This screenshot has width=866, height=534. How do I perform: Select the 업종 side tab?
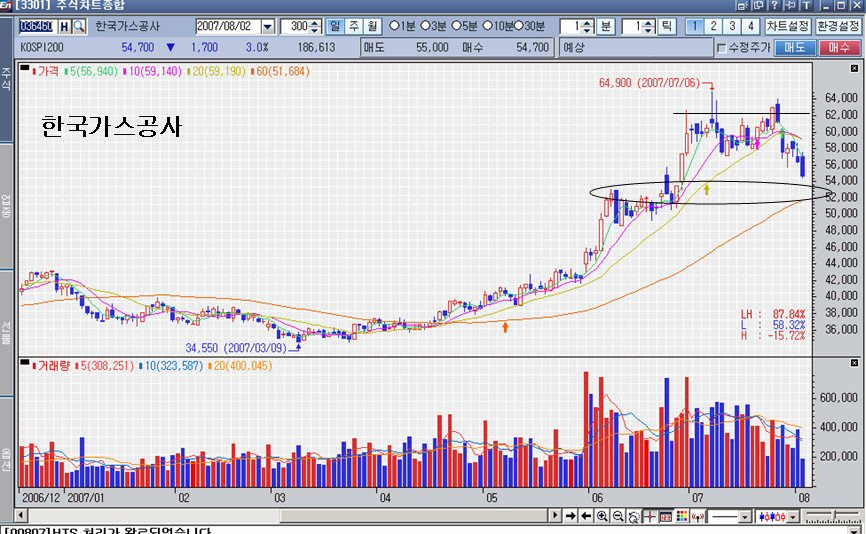point(6,206)
